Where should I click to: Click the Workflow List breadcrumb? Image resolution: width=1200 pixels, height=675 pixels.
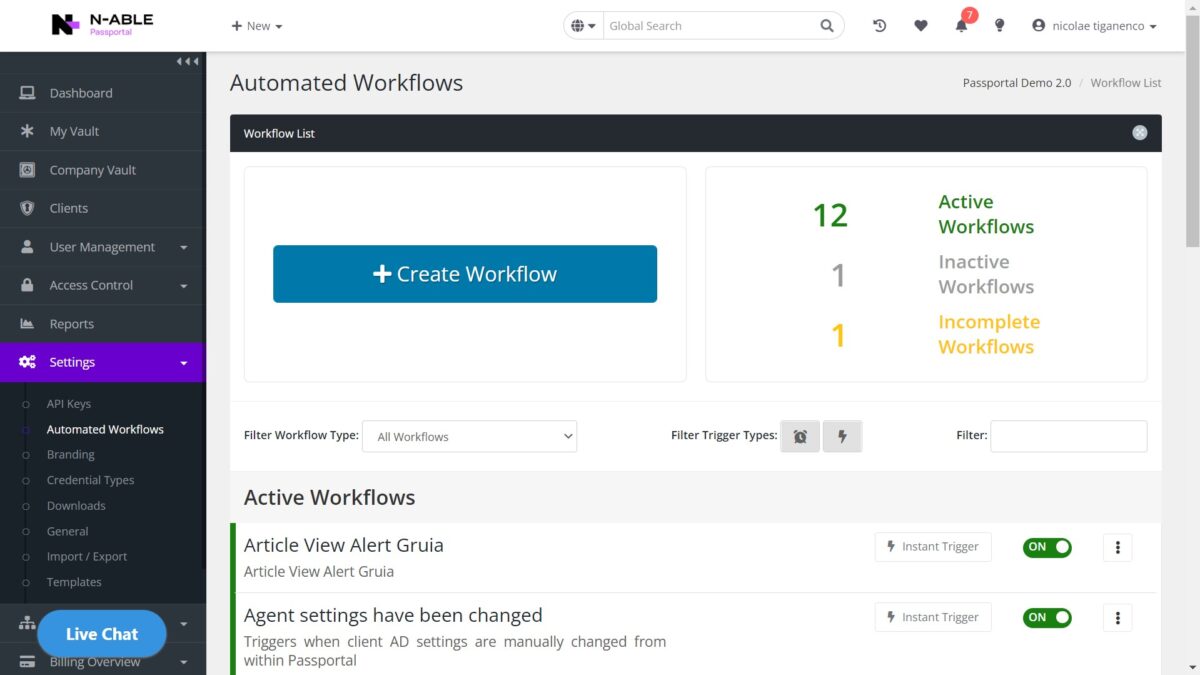[x=1126, y=83]
